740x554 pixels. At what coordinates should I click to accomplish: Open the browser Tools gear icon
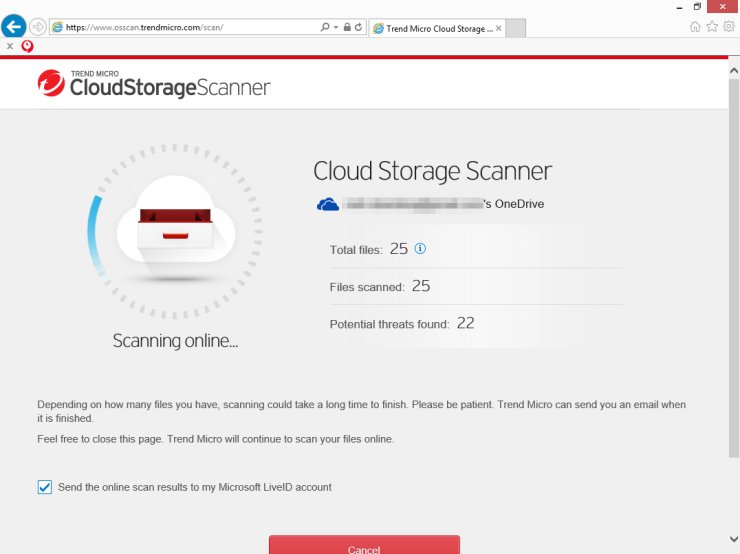(x=729, y=26)
